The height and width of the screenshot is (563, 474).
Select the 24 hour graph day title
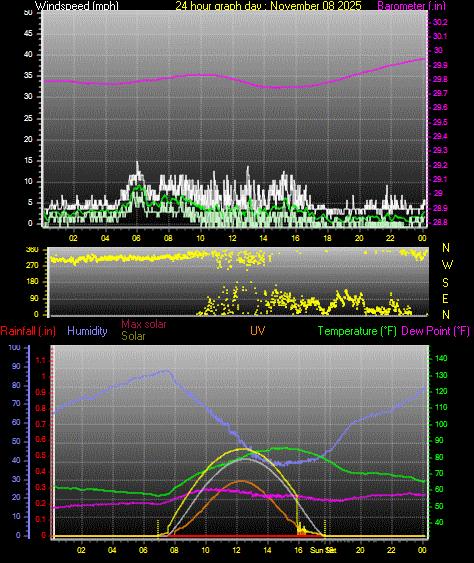tap(268, 6)
